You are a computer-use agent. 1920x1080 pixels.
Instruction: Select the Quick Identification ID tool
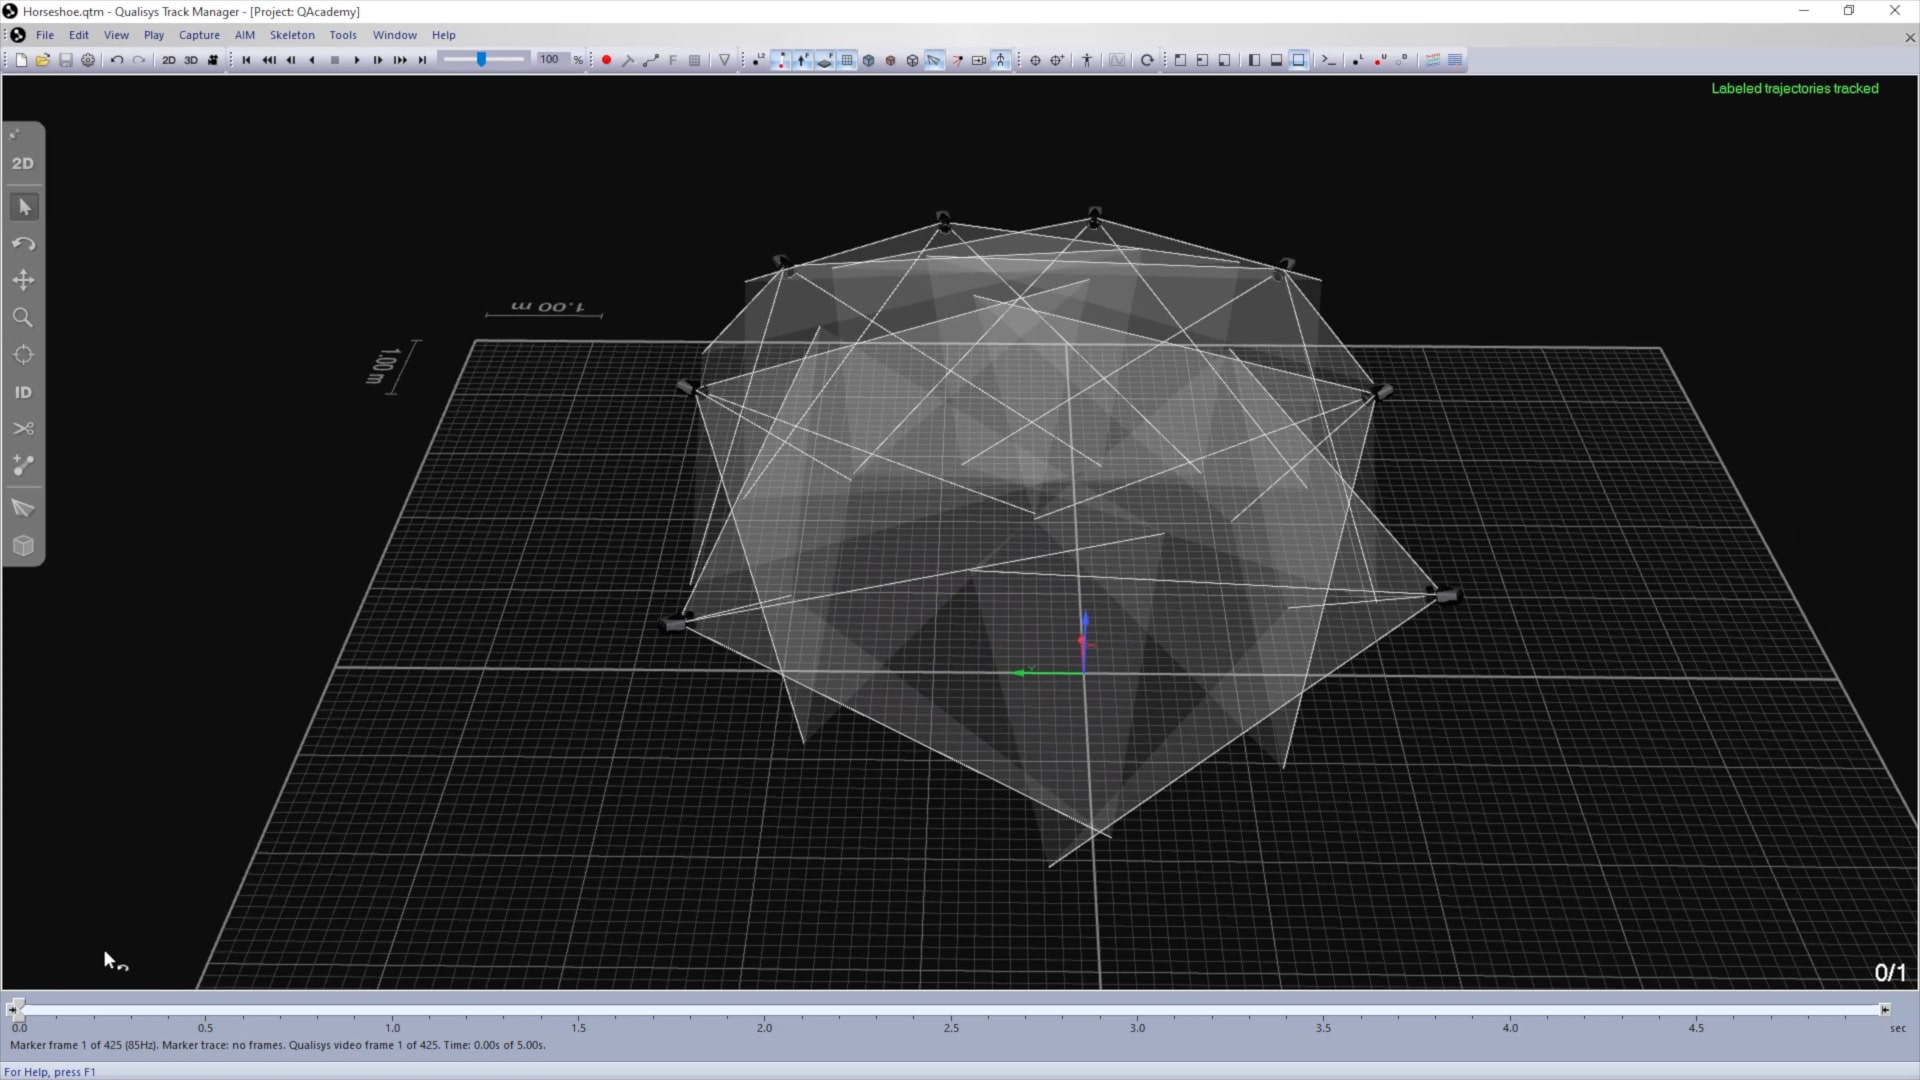point(23,392)
